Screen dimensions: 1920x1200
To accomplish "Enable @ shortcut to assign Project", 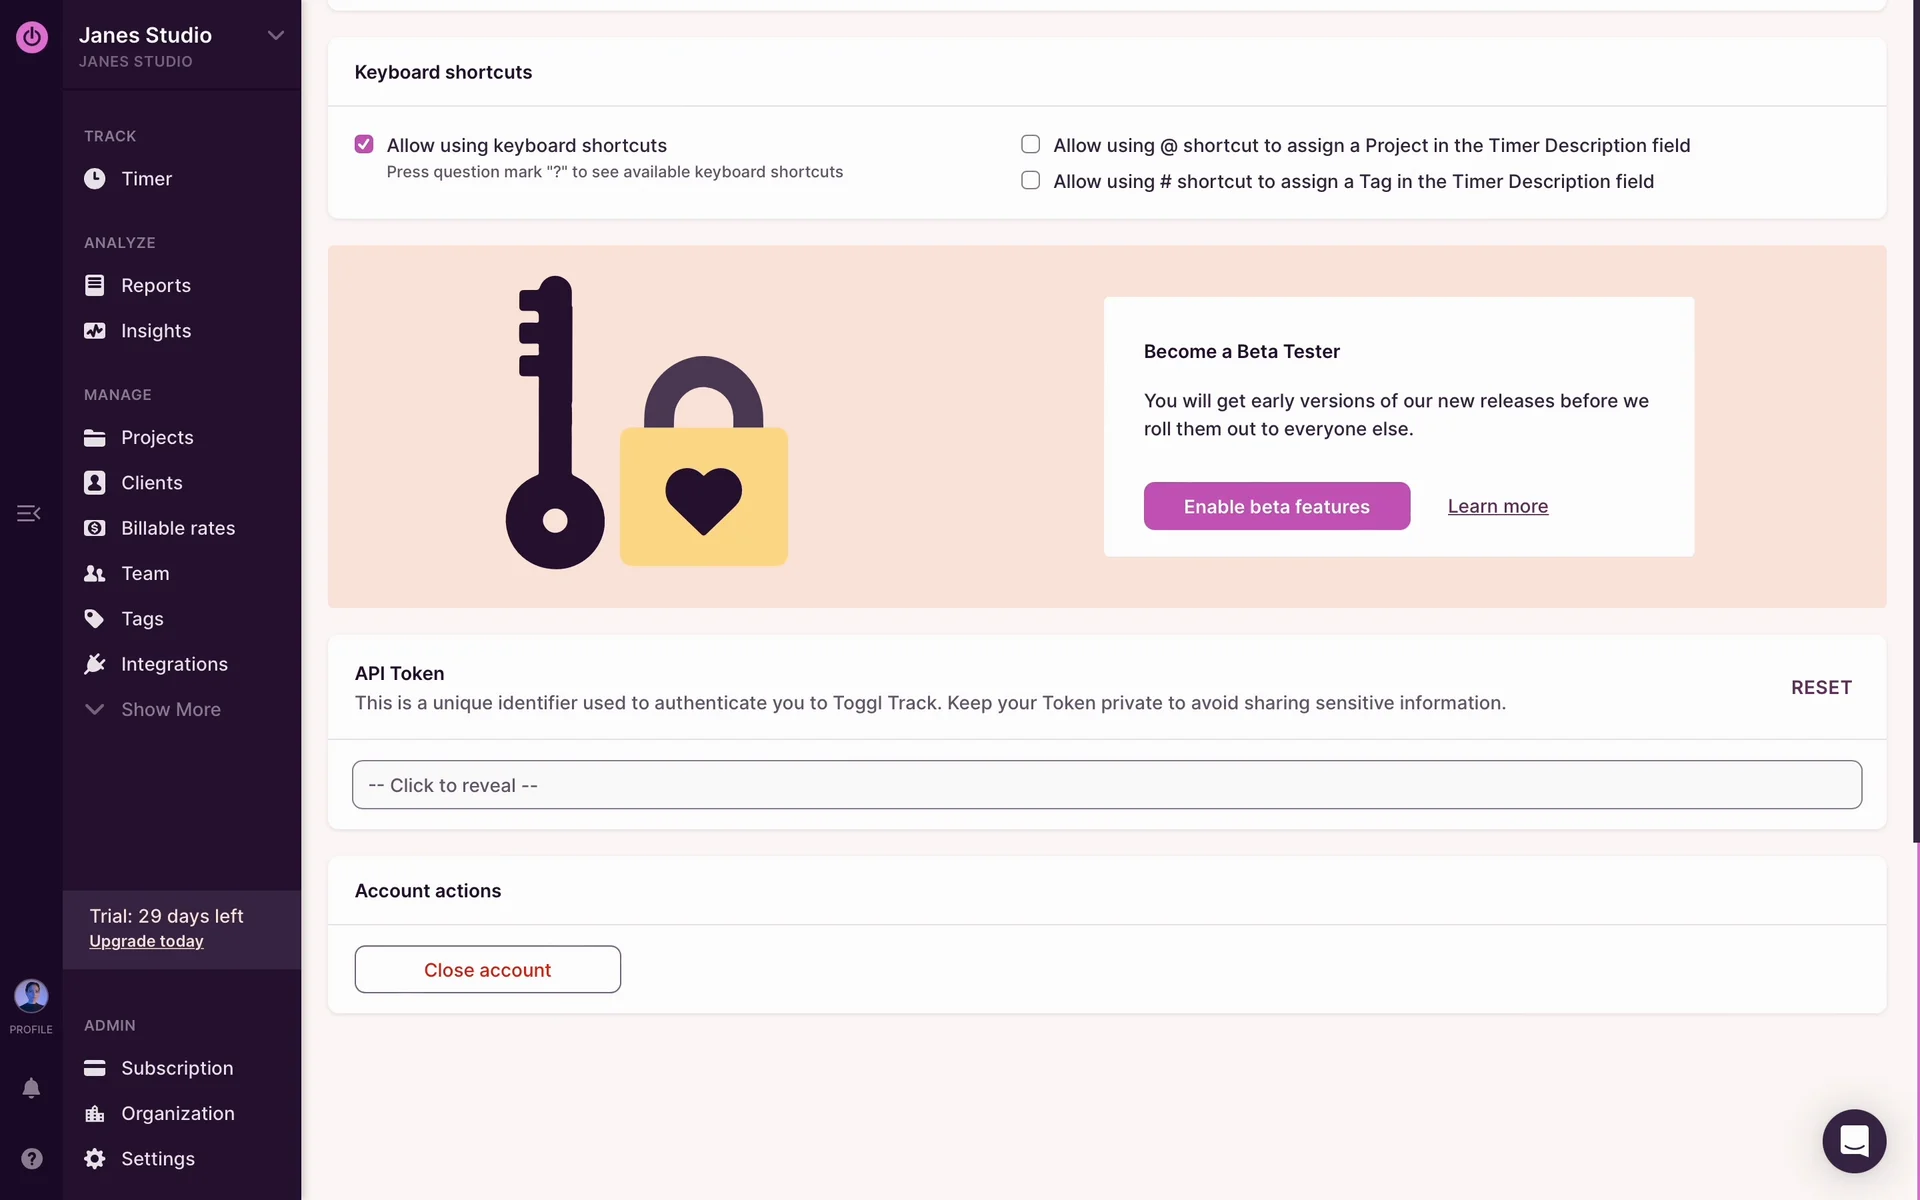I will [1030, 145].
